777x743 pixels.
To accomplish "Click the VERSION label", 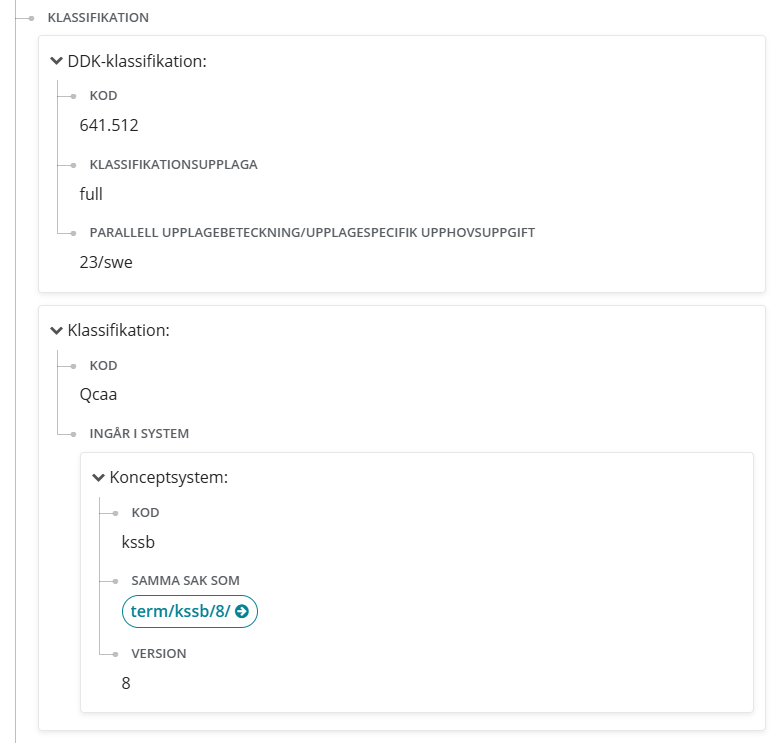I will point(159,654).
